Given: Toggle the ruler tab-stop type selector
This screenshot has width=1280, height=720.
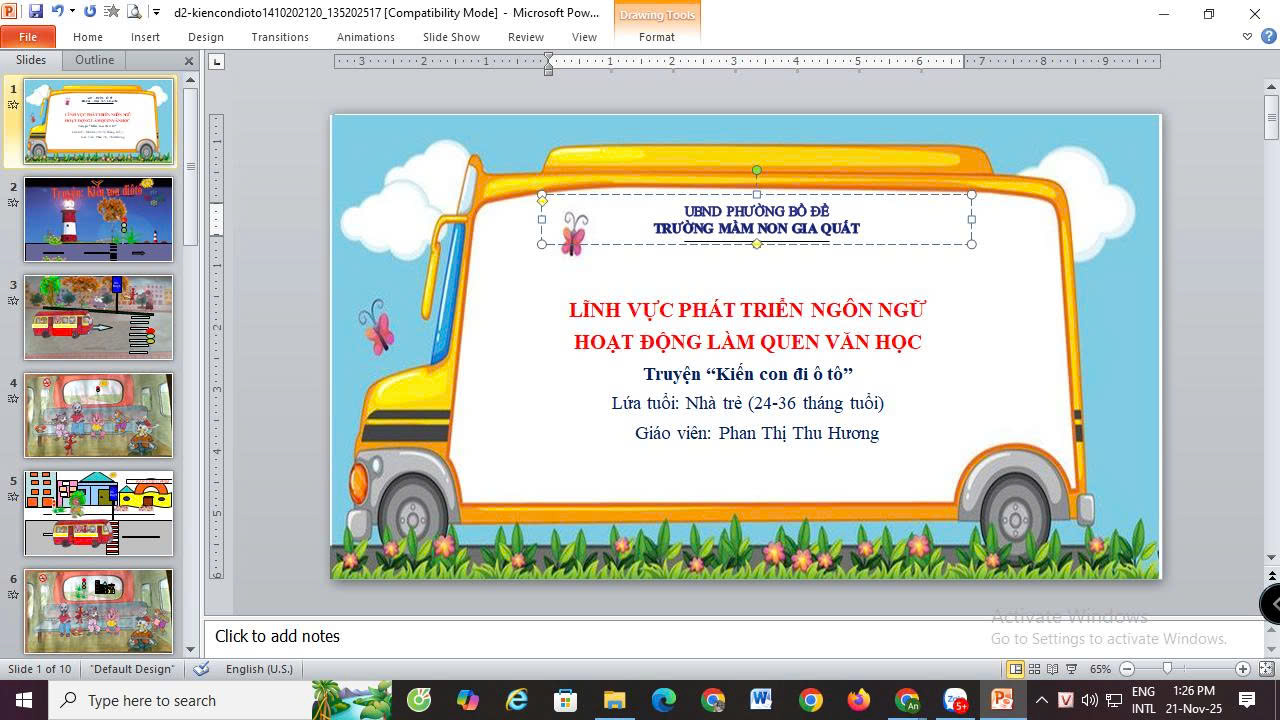Looking at the screenshot, I should pos(217,62).
